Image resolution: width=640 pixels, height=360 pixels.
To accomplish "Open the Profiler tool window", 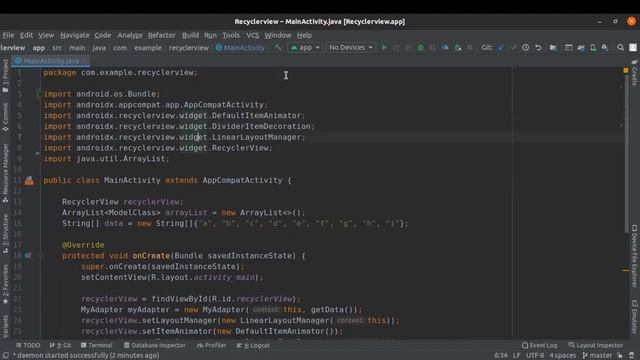I will click(x=211, y=345).
